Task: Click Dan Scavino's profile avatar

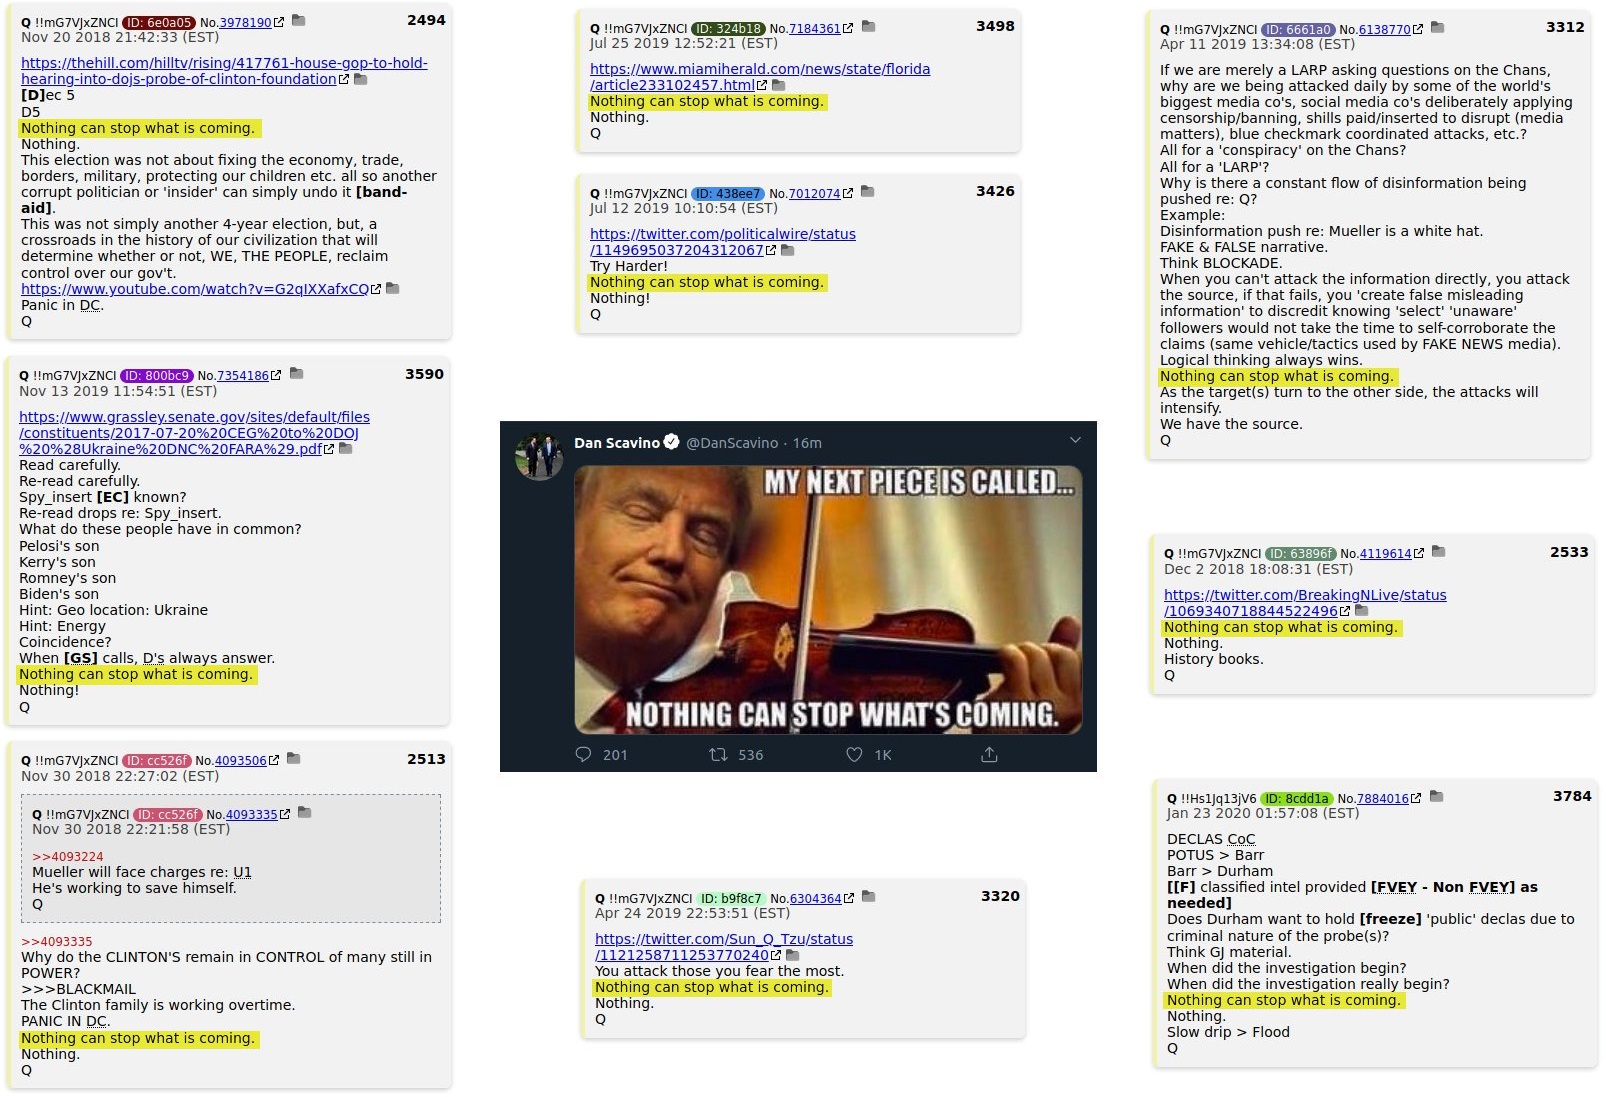Action: pos(539,455)
